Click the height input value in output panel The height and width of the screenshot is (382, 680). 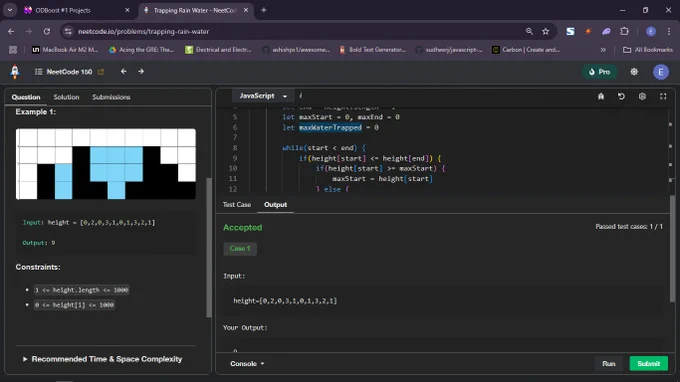tap(285, 300)
